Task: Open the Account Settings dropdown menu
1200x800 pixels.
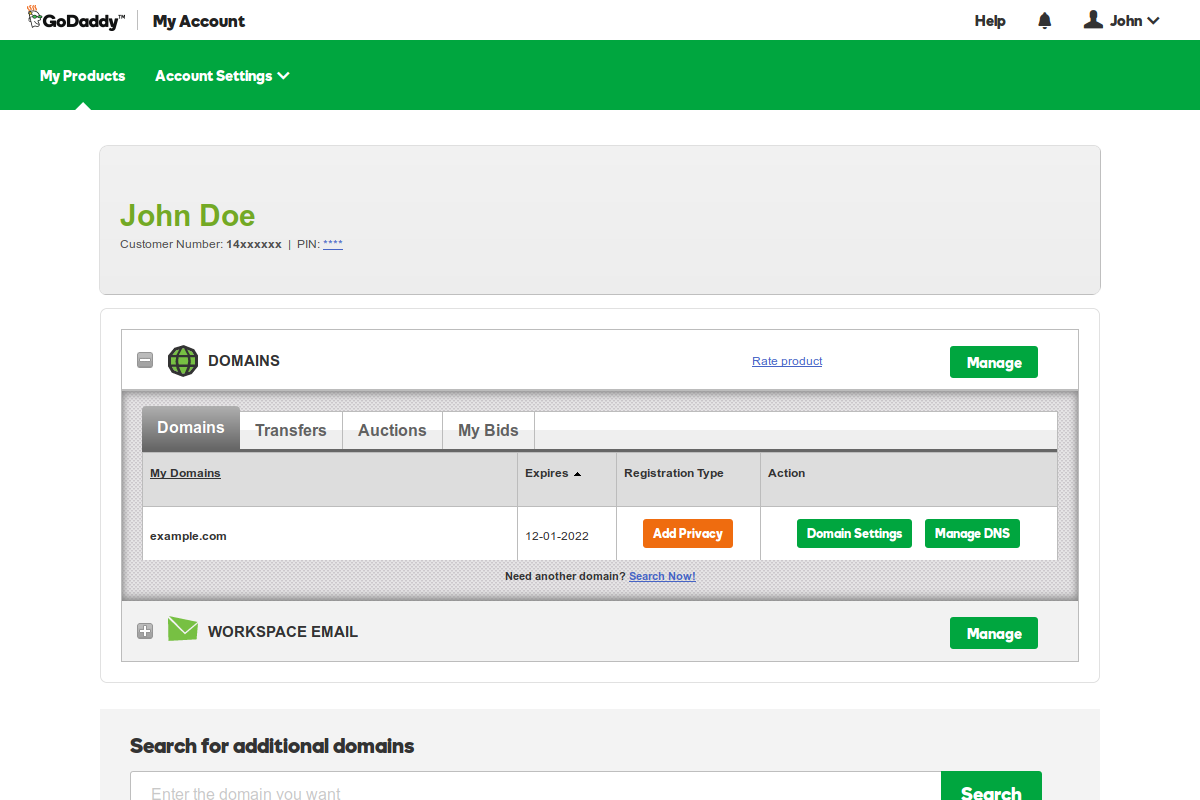Action: tap(222, 76)
